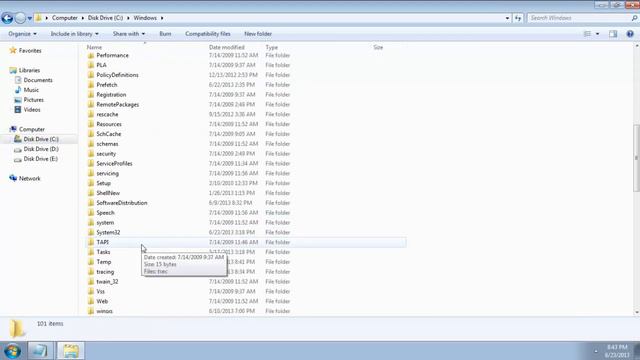Select the Performance folder icon
This screenshot has height=360, width=640.
(91, 55)
